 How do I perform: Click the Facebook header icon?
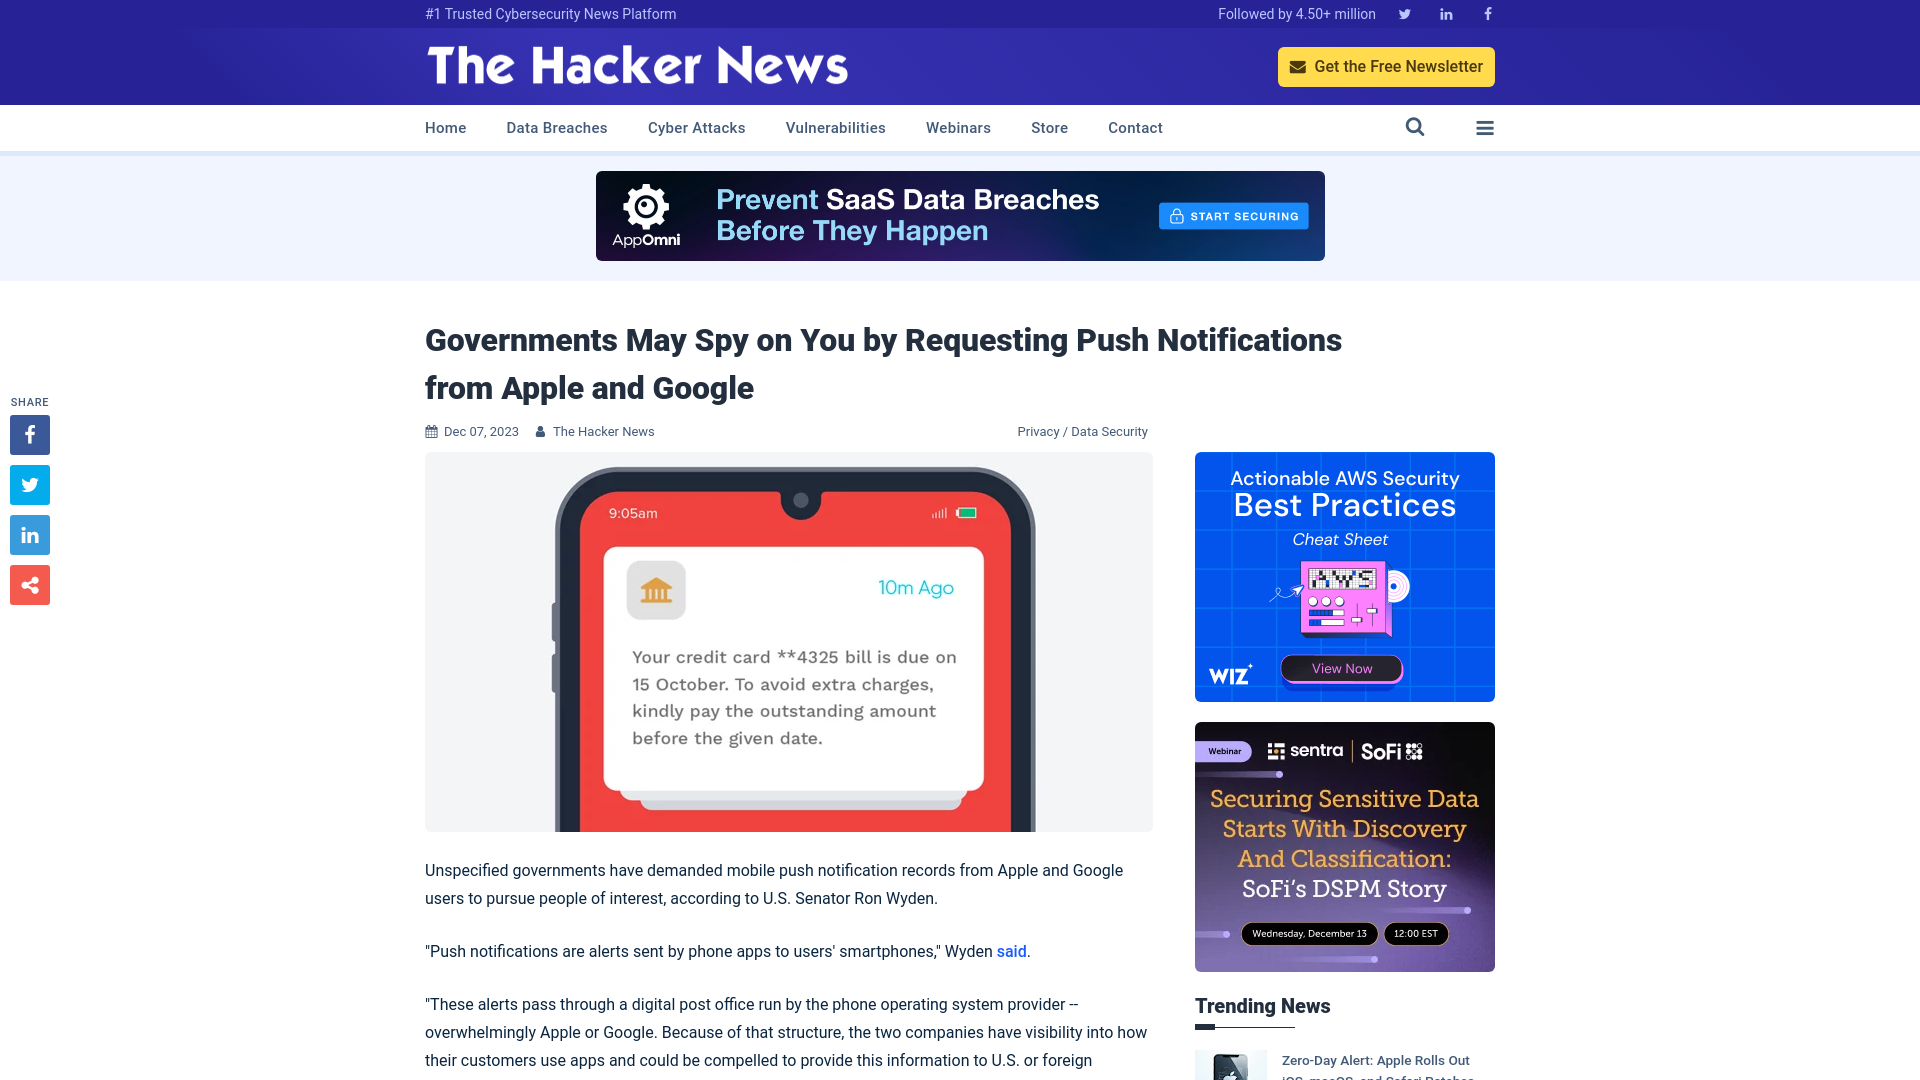pos(1487,13)
